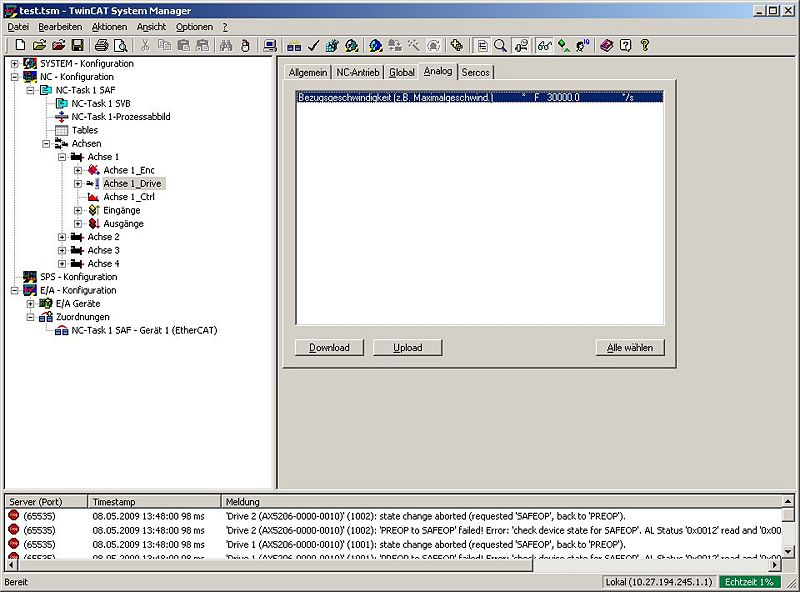800x592 pixels.
Task: Click the checkmark Check Configuration icon
Action: coord(313,45)
